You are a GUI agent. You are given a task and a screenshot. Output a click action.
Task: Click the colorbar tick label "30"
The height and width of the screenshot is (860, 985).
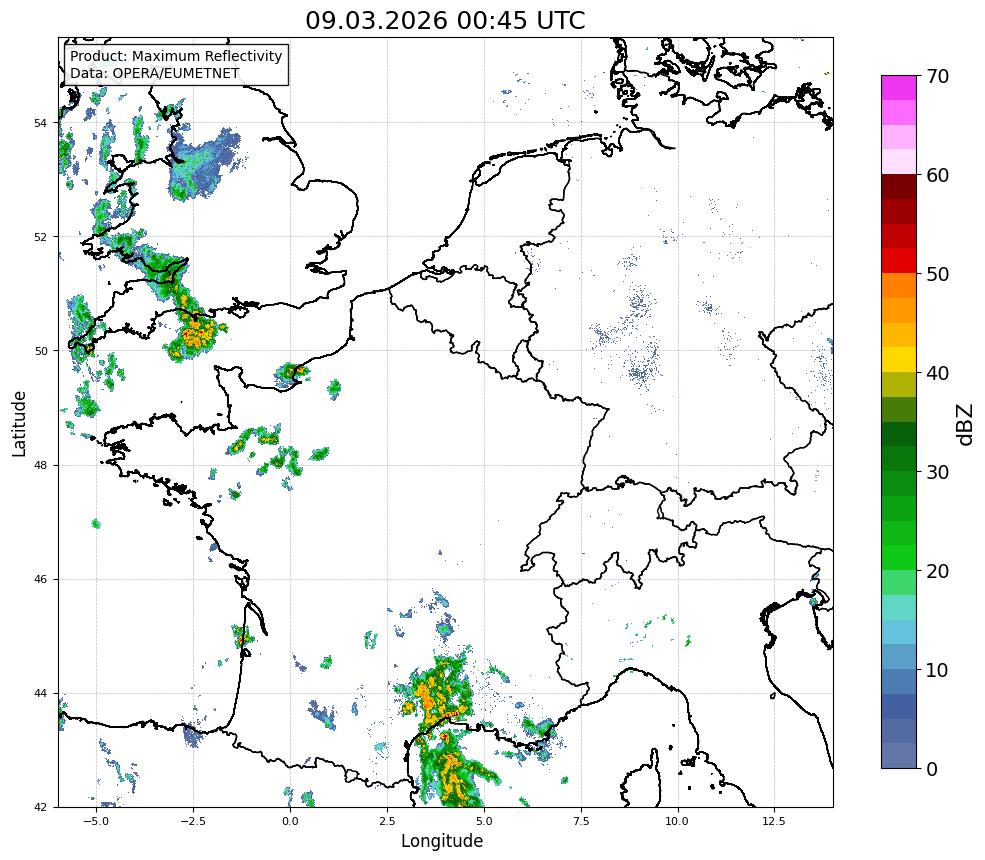click(937, 472)
